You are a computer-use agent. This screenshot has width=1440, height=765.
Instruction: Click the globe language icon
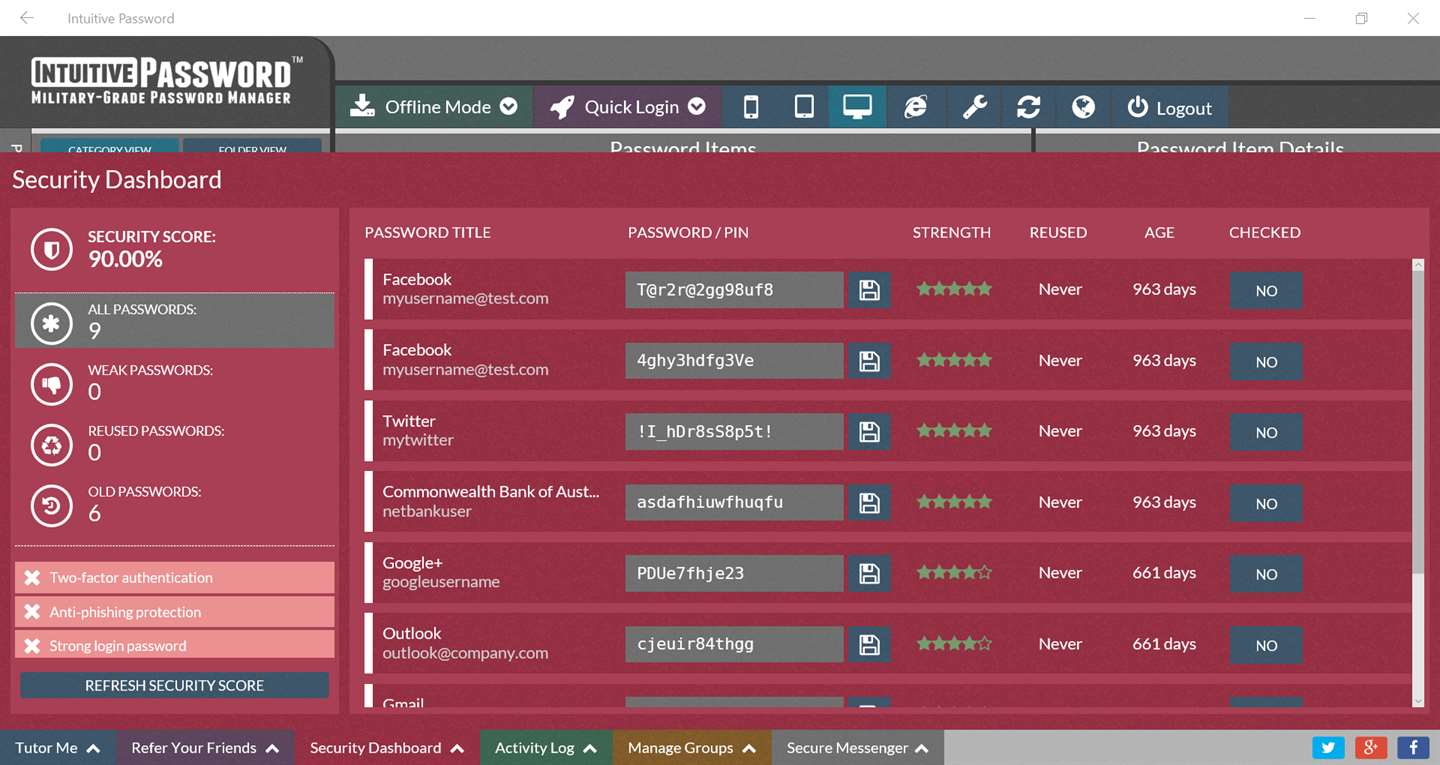[x=1083, y=107]
